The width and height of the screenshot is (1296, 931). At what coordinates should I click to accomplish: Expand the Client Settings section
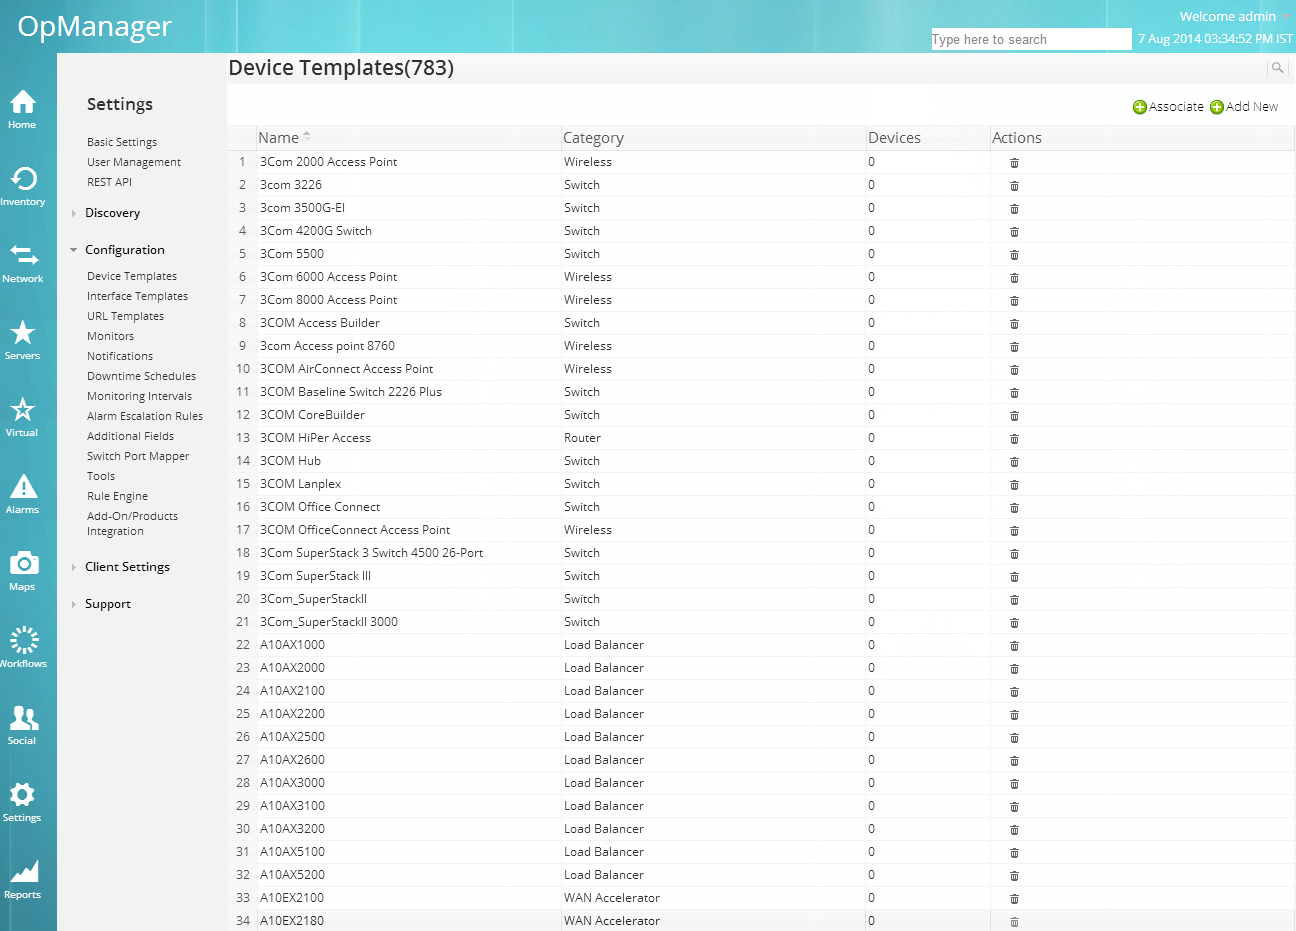(x=127, y=567)
